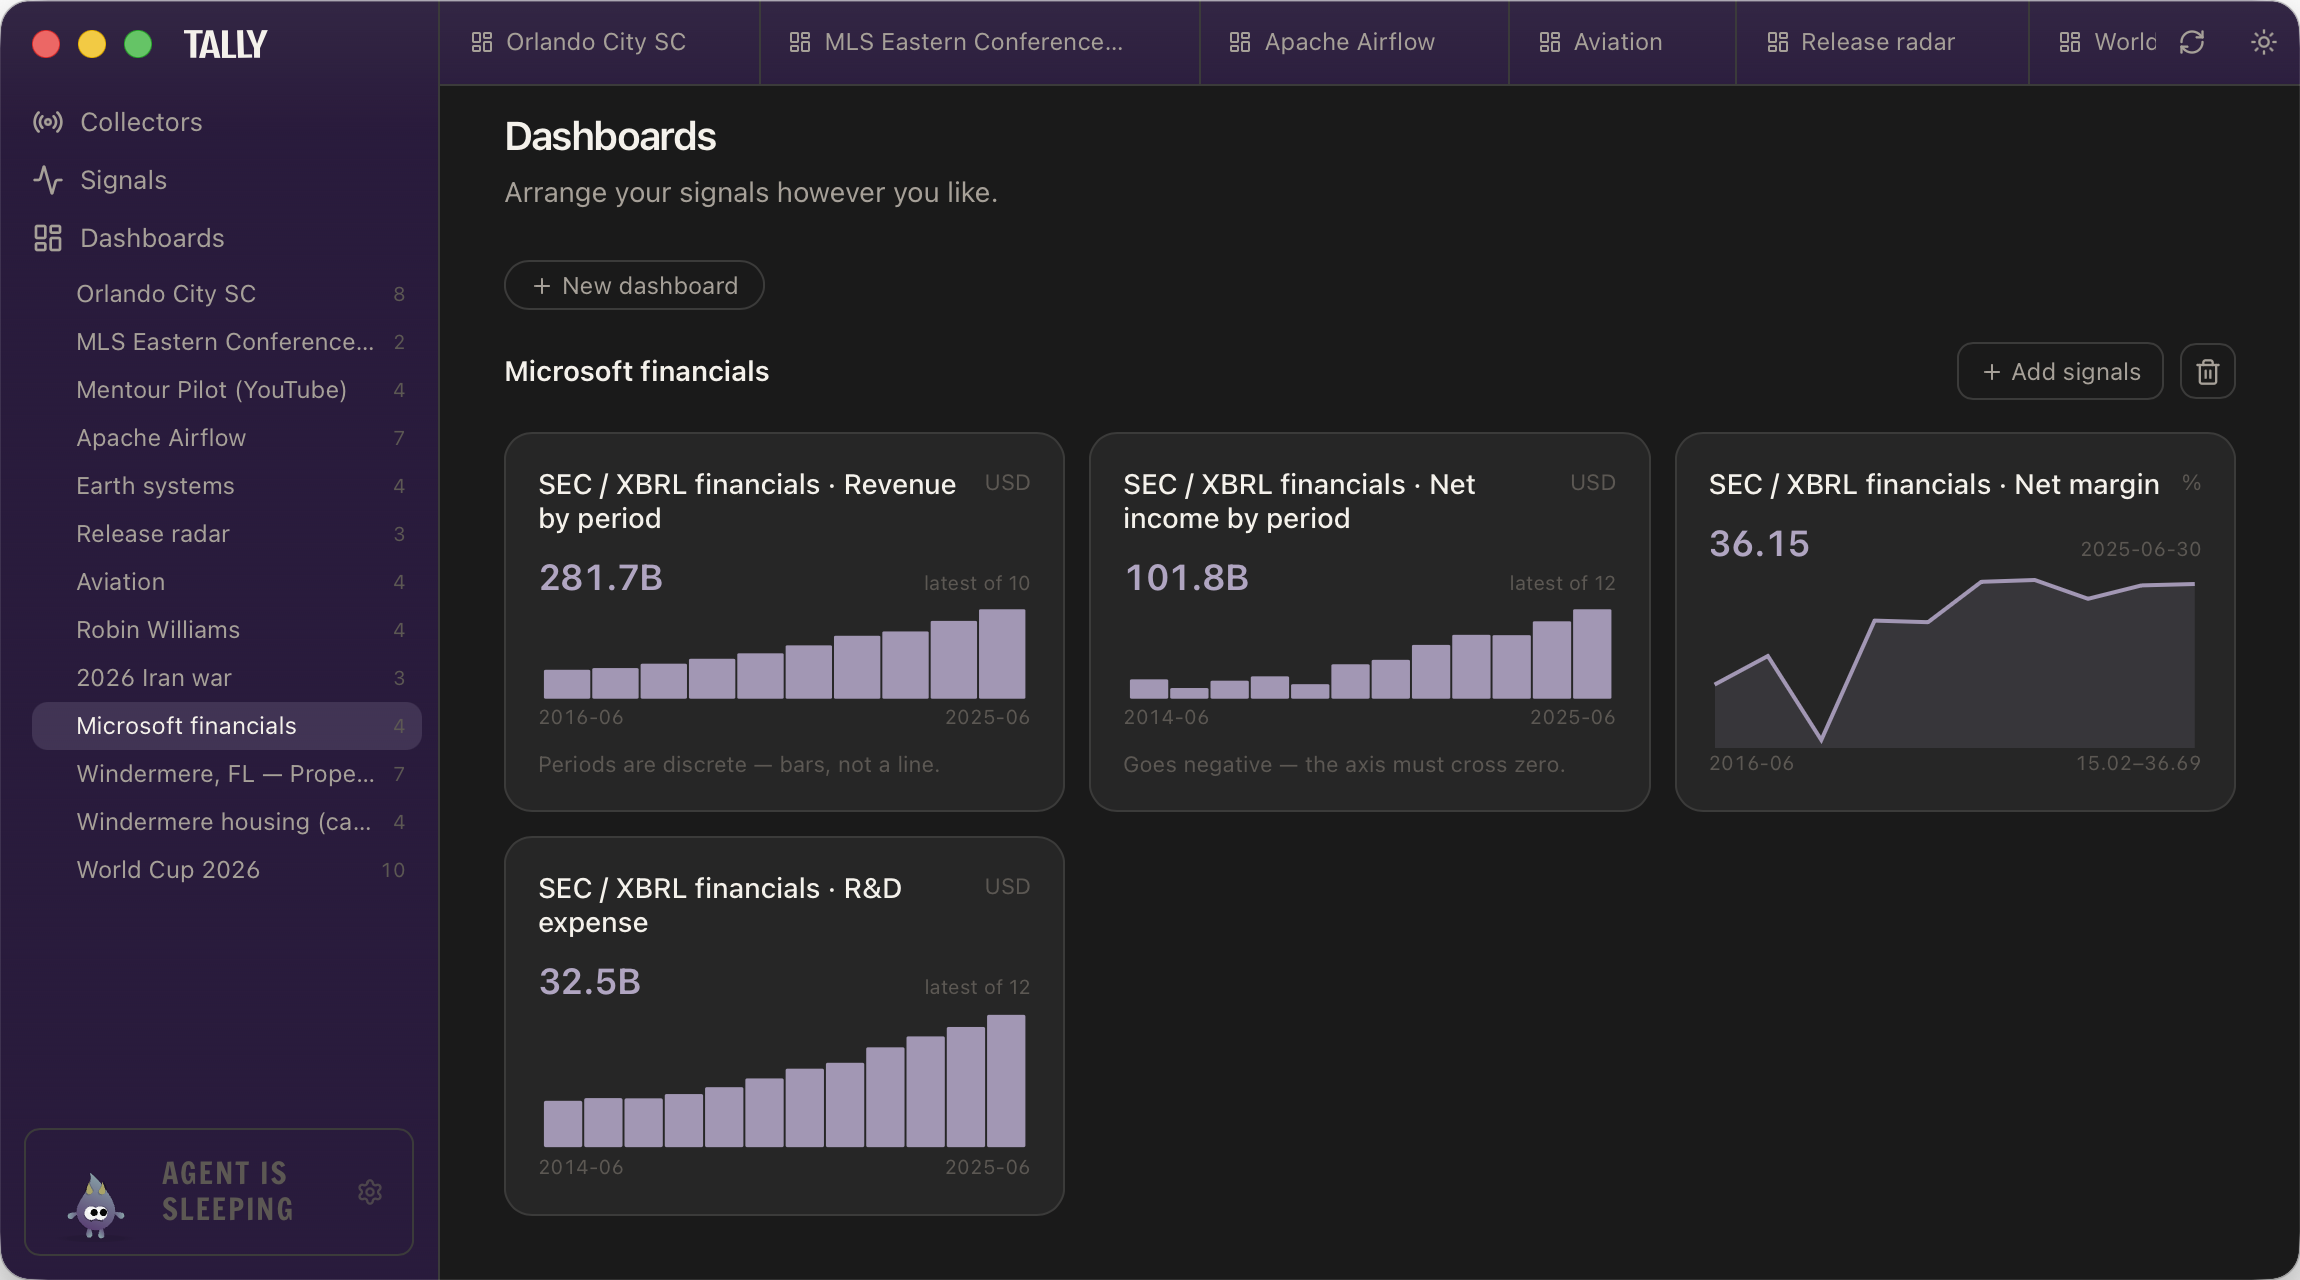2300x1280 pixels.
Task: Click the grid icon on Release radar tab
Action: 1777,42
